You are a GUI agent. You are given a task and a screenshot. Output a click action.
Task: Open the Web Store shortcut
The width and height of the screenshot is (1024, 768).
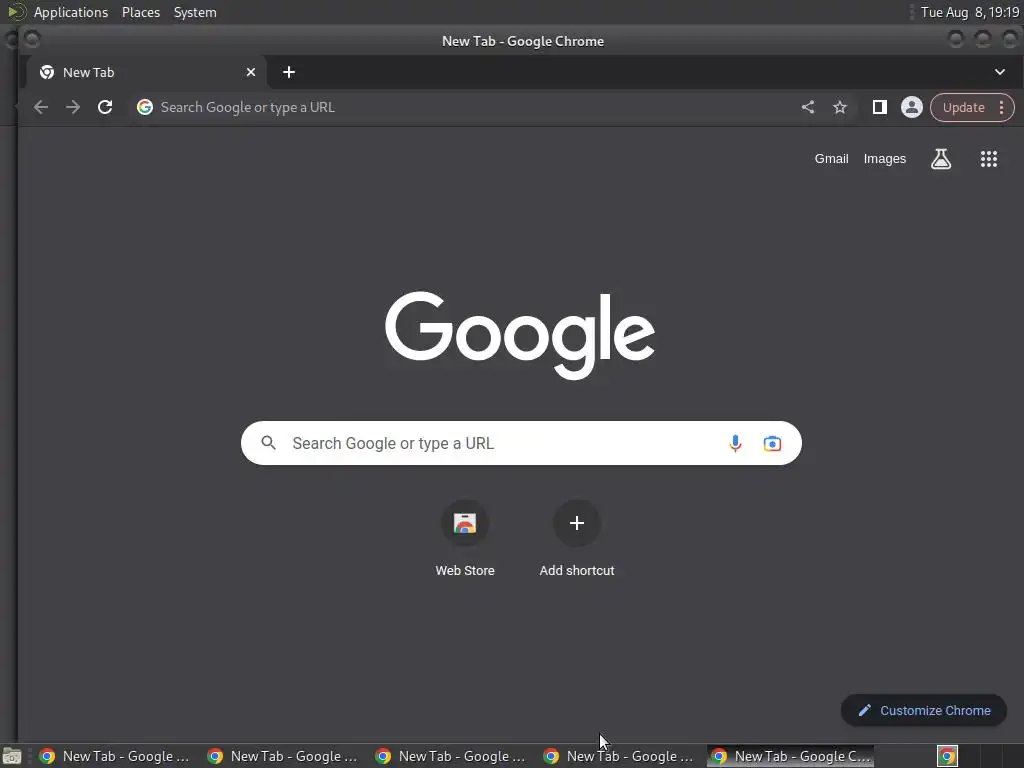coord(465,523)
